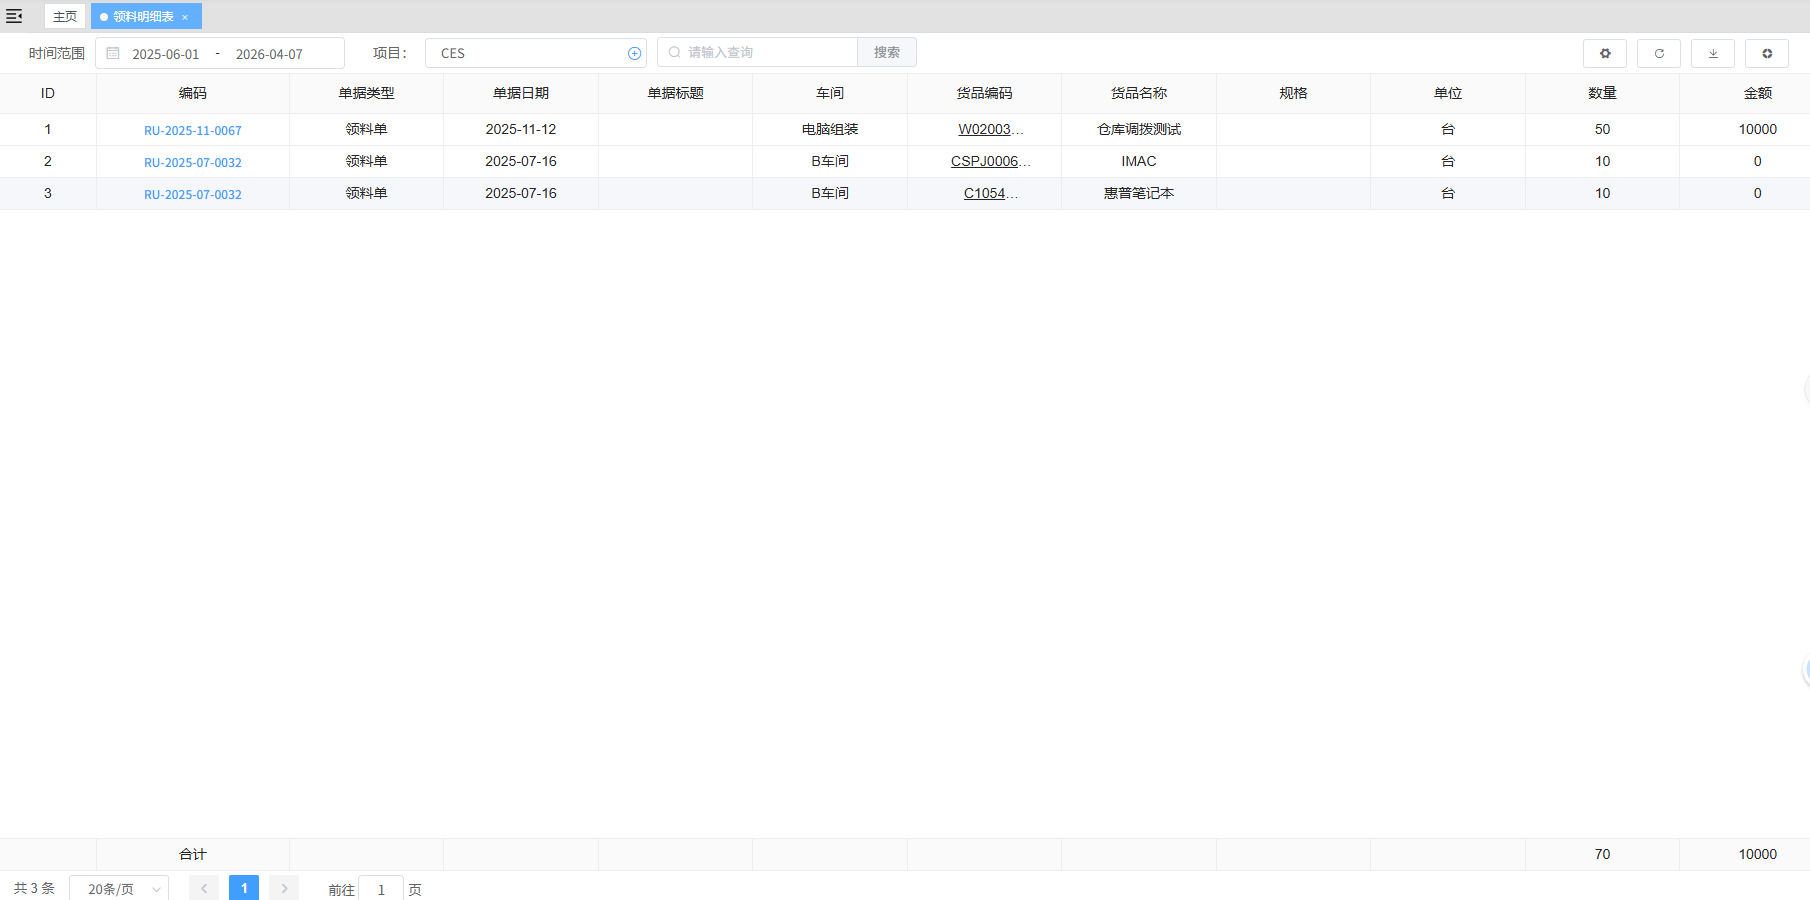Open the date picker via the calendar icon
Viewport: 1810px width, 900px height.
[x=113, y=54]
